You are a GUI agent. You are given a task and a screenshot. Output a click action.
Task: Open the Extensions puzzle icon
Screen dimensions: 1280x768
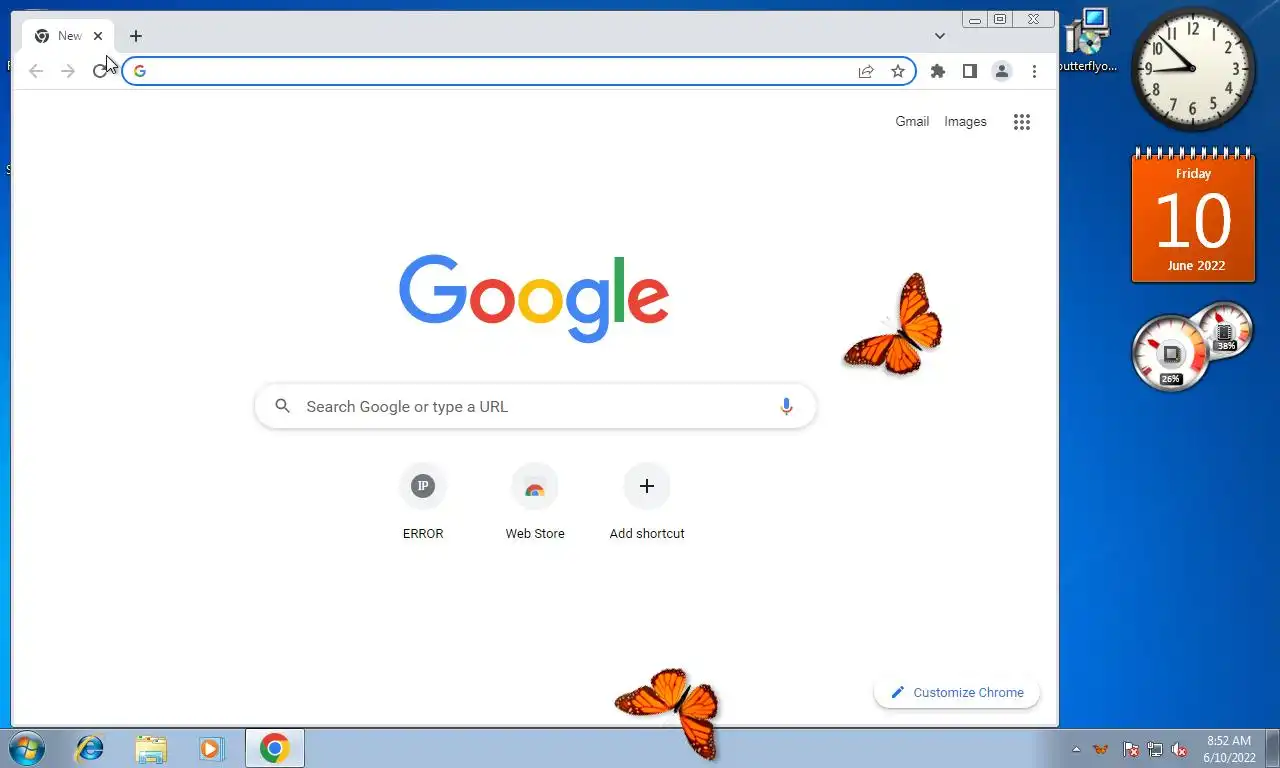coord(938,71)
